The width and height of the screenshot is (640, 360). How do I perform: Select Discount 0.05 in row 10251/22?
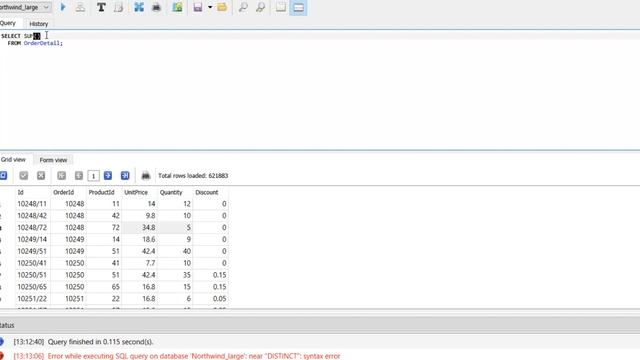point(211,298)
